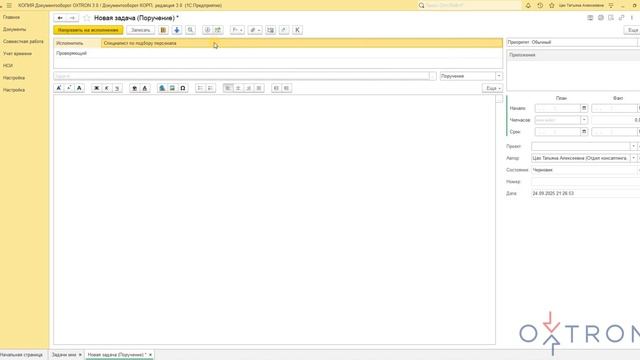Align text left in editor
The image size is (640, 360).
pyautogui.click(x=228, y=88)
